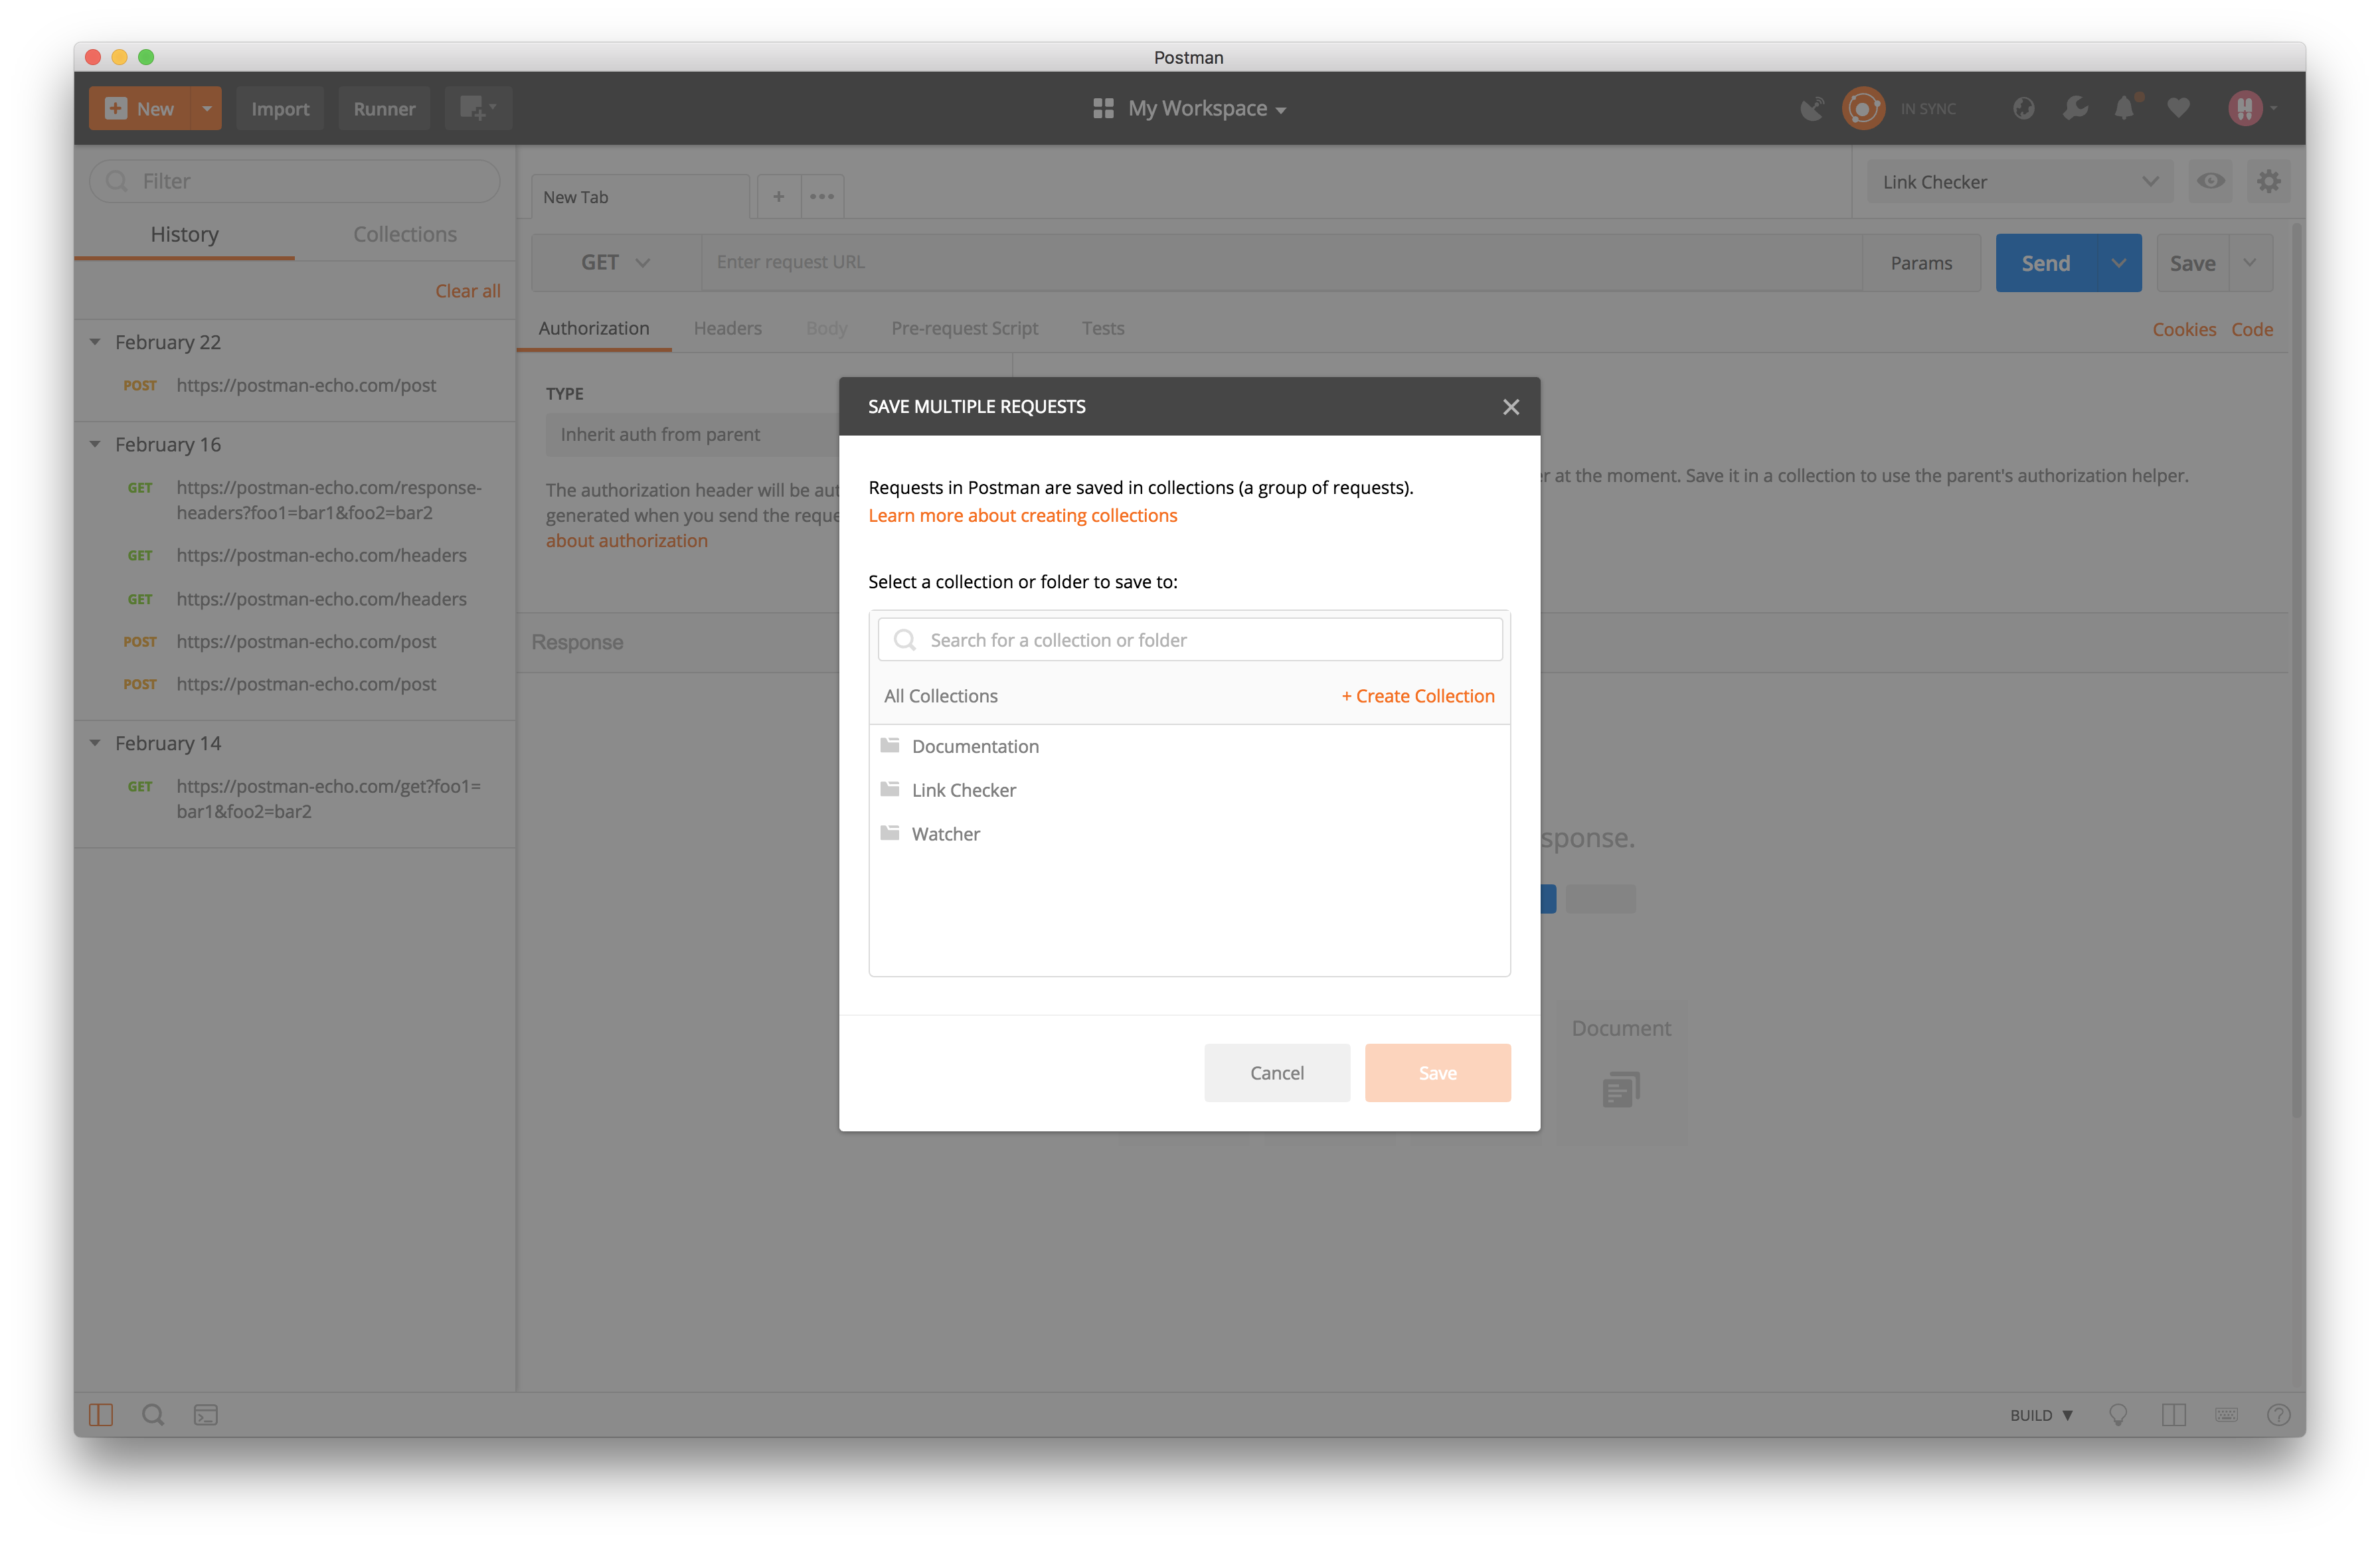Click the Cancel button in dialog
This screenshot has width=2380, height=1543.
click(x=1276, y=1072)
